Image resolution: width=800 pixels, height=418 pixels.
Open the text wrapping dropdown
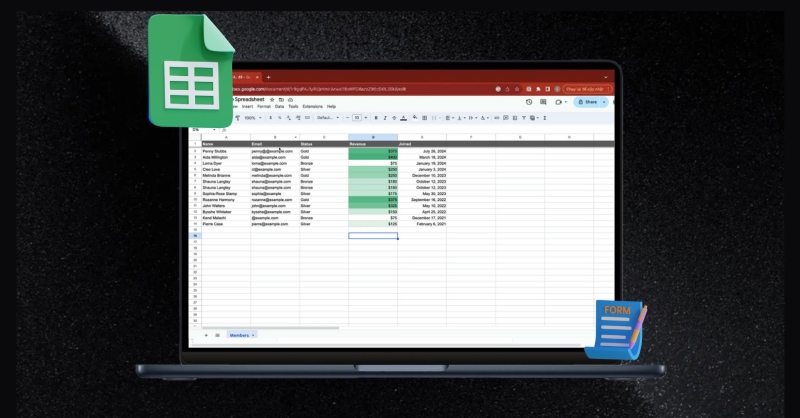coord(473,118)
